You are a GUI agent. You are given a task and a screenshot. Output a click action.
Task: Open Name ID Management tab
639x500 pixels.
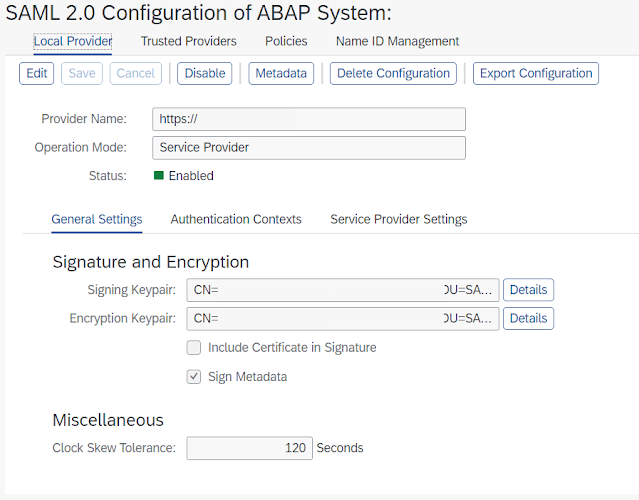click(397, 41)
